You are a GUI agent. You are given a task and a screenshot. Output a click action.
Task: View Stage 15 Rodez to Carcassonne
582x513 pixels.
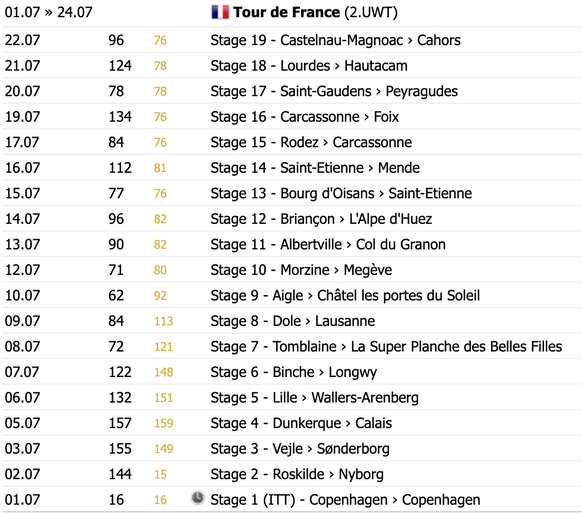click(x=311, y=143)
